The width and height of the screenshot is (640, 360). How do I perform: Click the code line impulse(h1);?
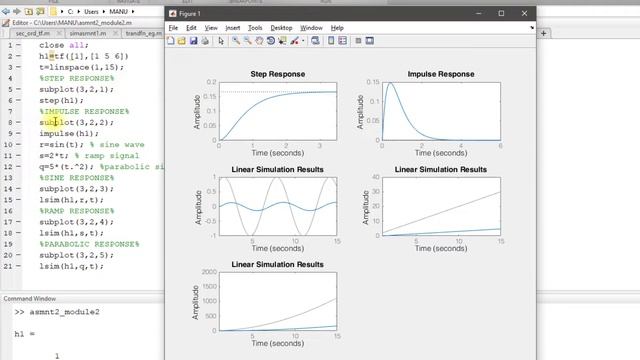pos(69,133)
